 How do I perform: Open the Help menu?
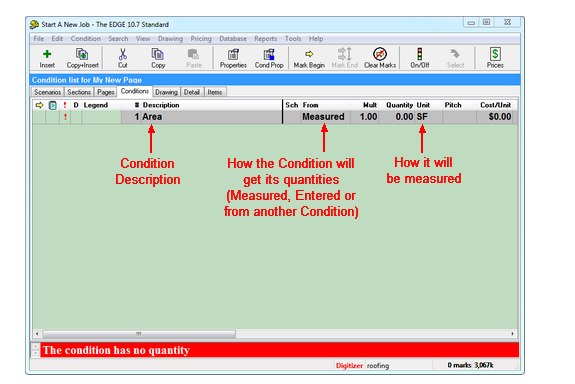(316, 39)
